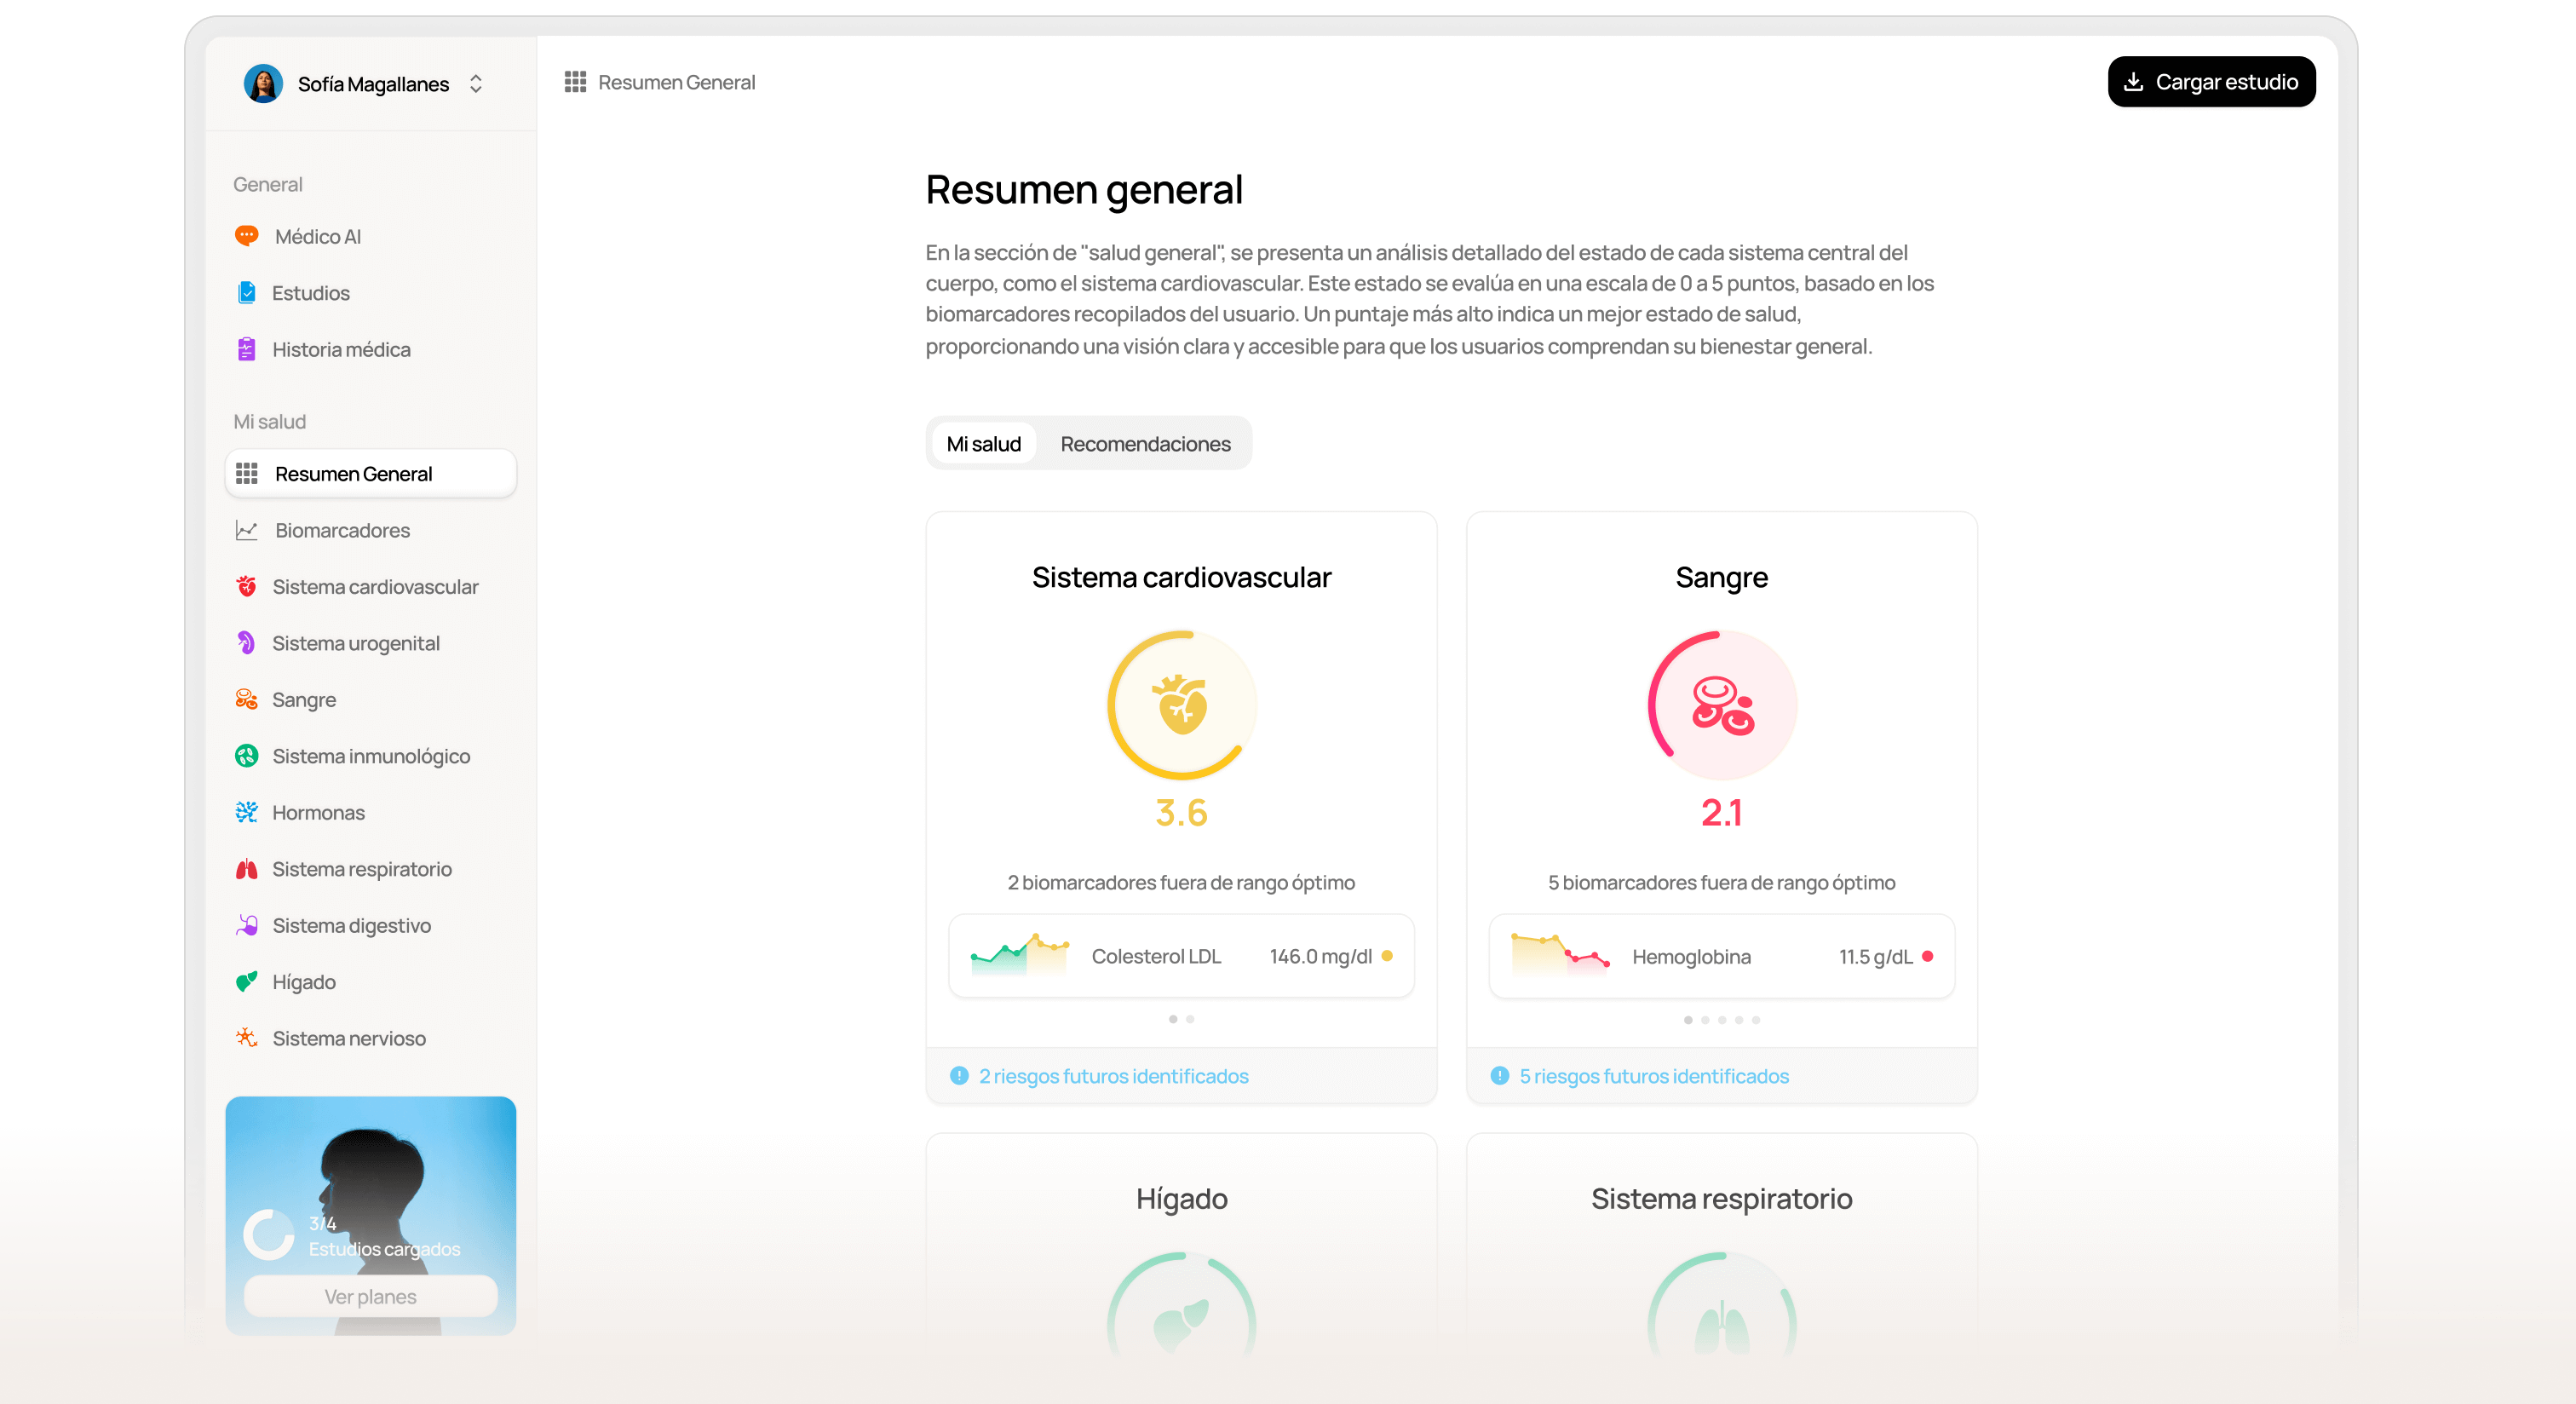Viewport: 2576px width, 1404px height.
Task: Switch to the Recomendaciones tab
Action: (x=1145, y=444)
